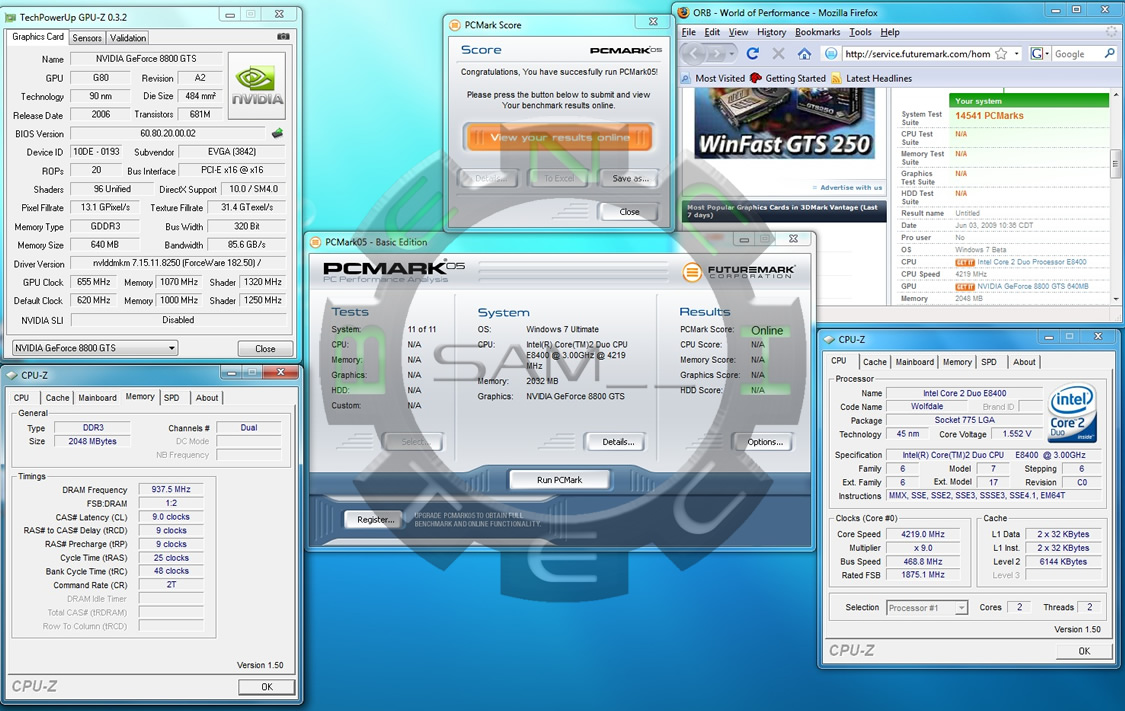Open the Processor #1 selection dropdown

coord(927,608)
